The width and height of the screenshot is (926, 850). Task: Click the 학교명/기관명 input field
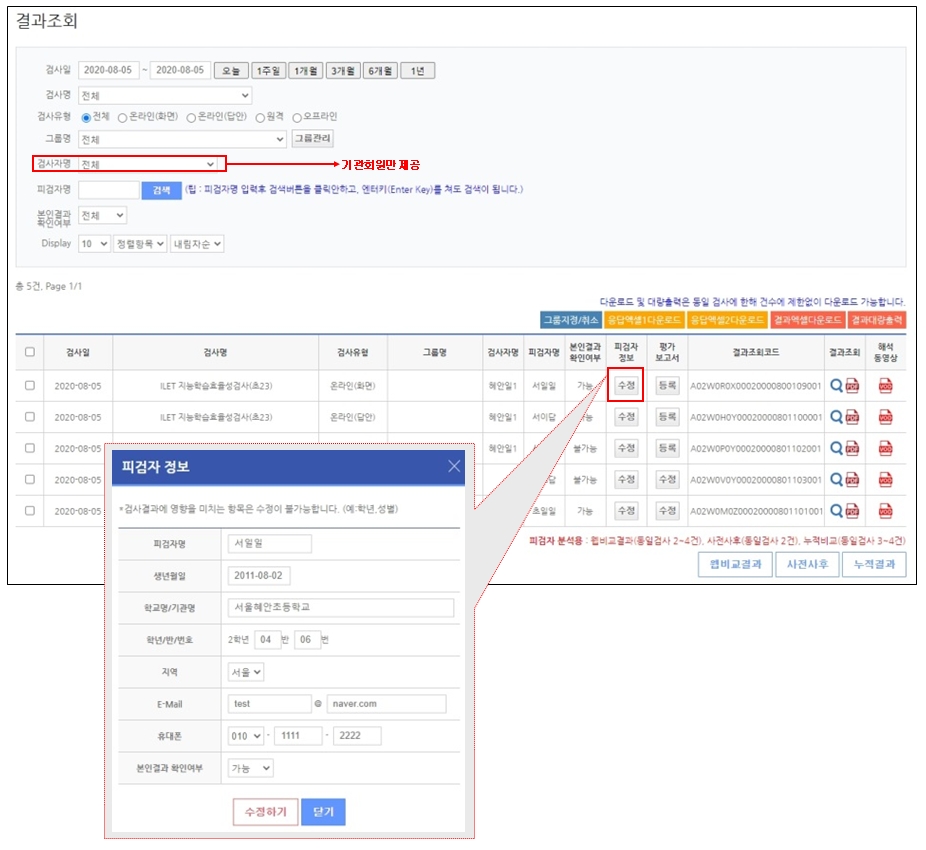[x=342, y=608]
